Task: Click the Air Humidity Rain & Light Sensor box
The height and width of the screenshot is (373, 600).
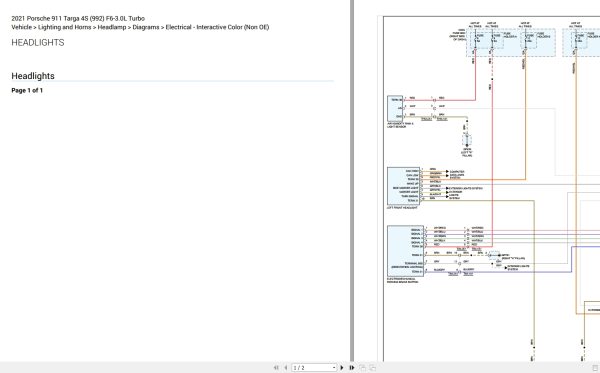Action: point(395,108)
